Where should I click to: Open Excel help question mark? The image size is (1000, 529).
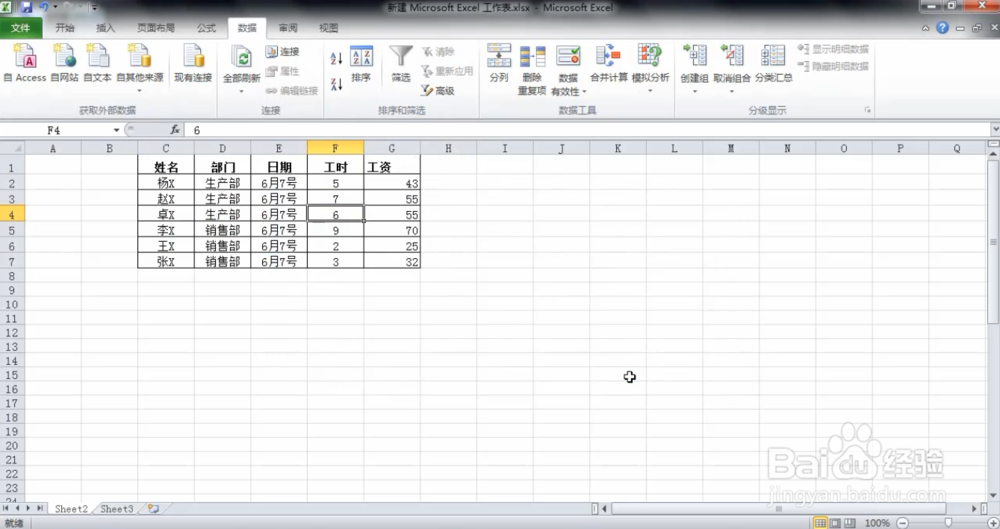tap(942, 27)
